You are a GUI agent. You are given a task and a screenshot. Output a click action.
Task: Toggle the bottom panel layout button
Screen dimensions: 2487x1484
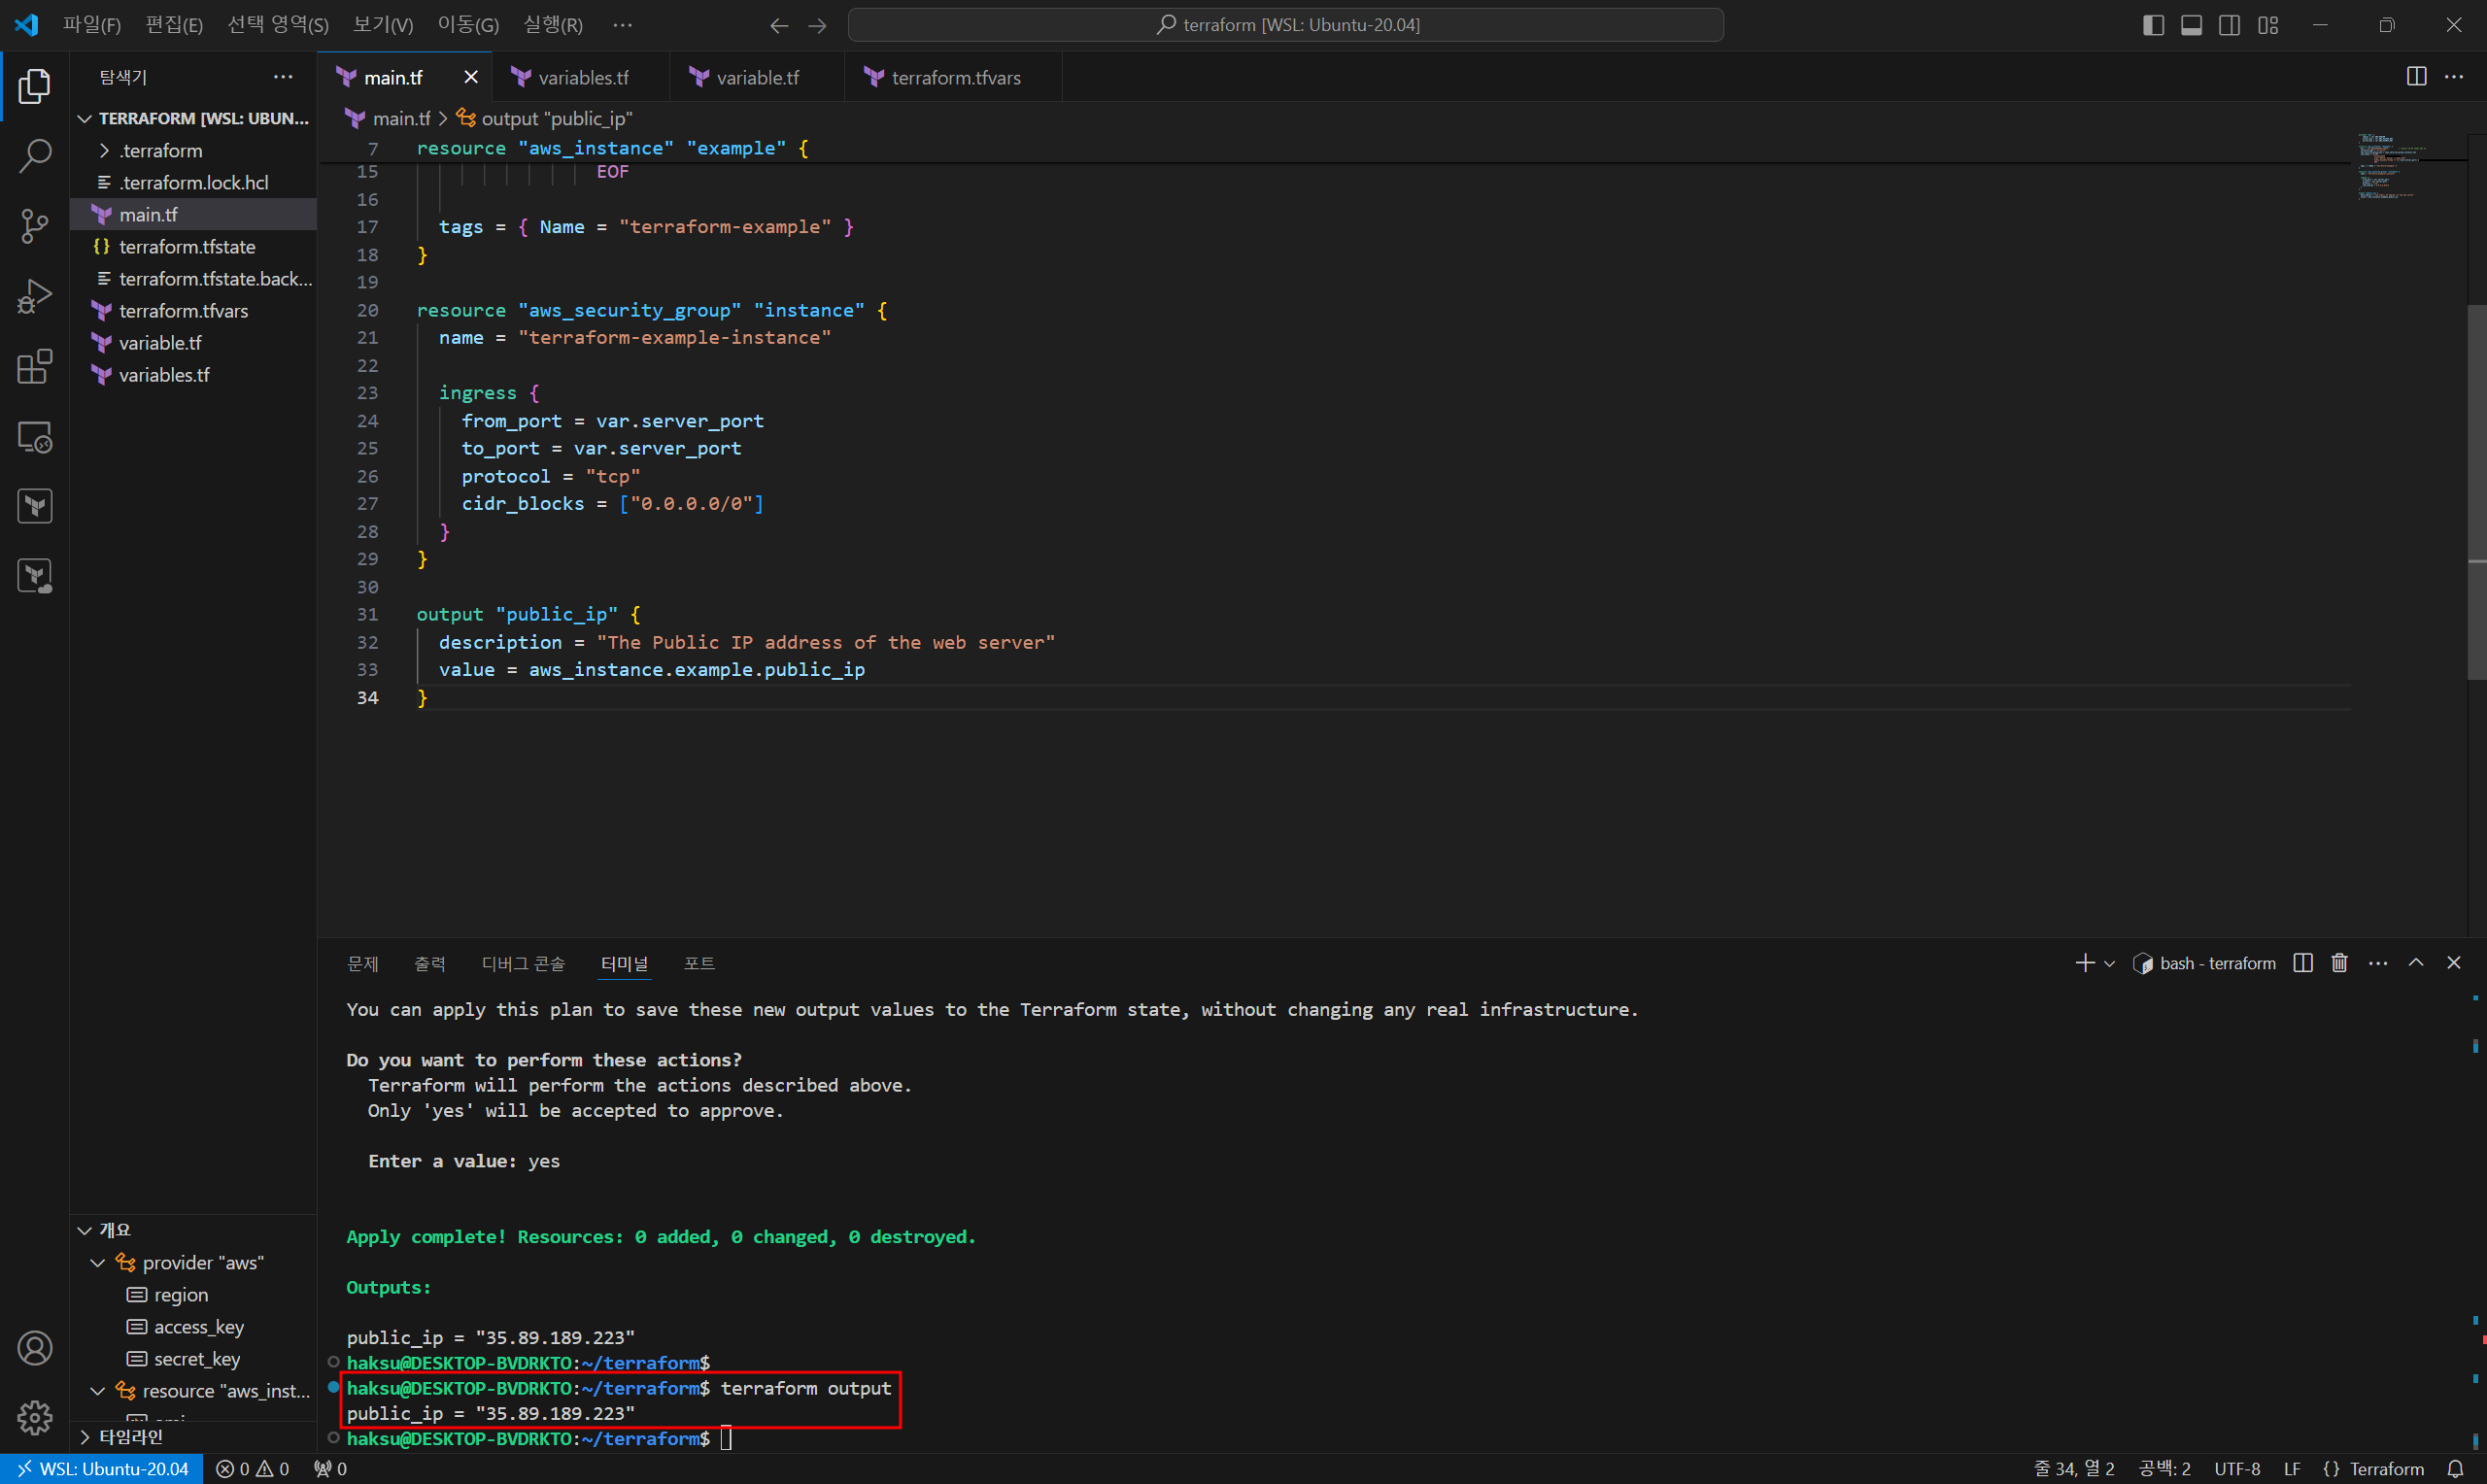2191,25
